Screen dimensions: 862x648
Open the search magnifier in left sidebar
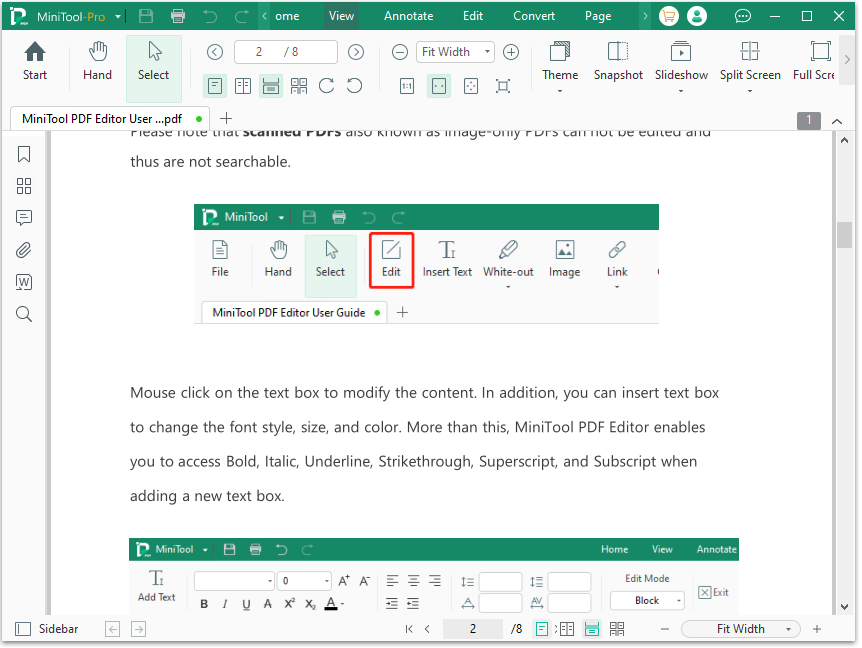[x=24, y=314]
